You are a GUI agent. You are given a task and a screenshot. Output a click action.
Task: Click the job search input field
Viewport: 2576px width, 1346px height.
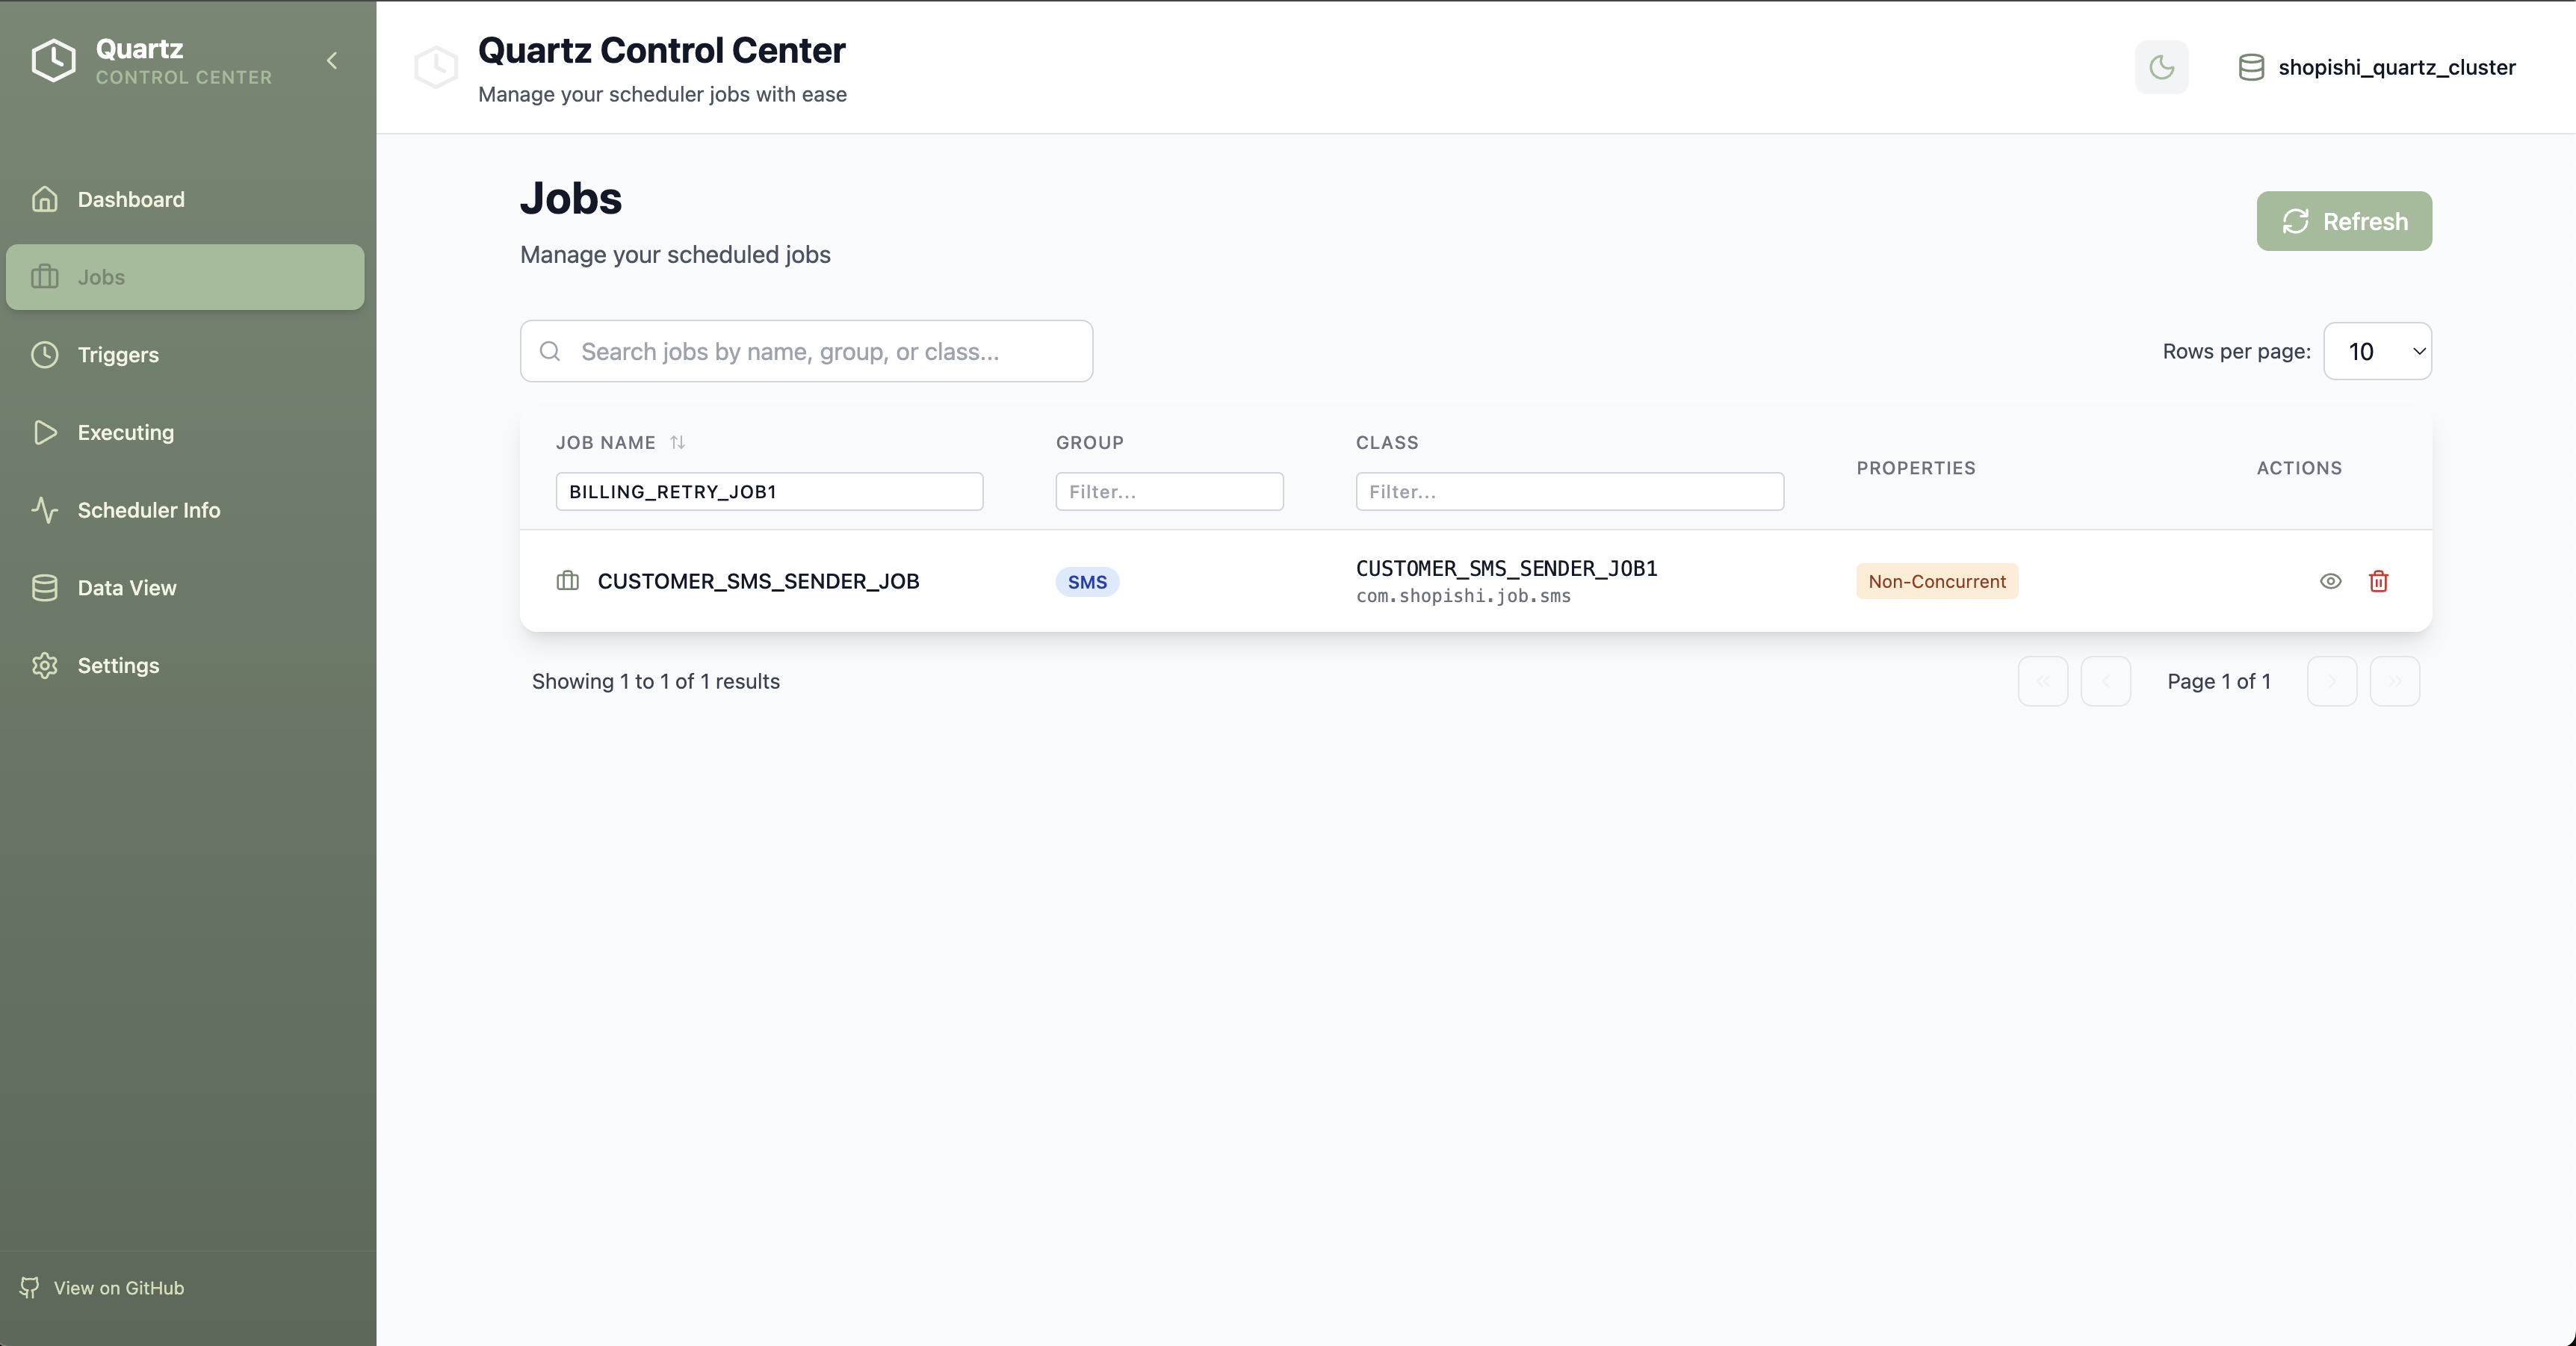806,351
